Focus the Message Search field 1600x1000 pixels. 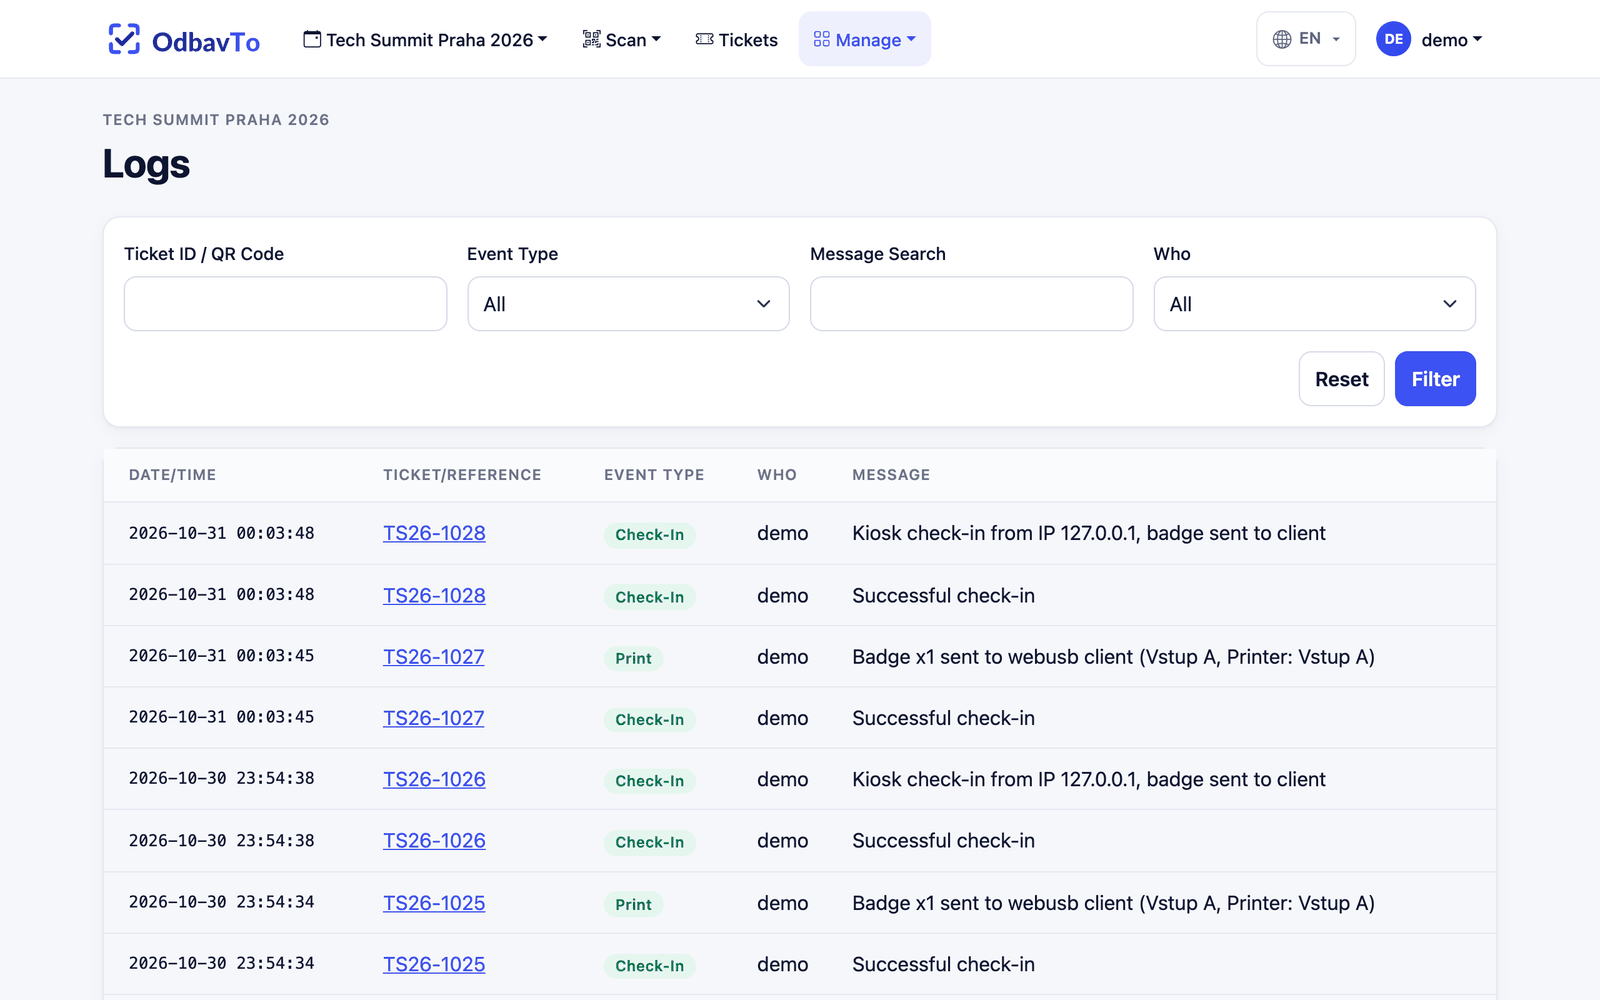click(971, 304)
